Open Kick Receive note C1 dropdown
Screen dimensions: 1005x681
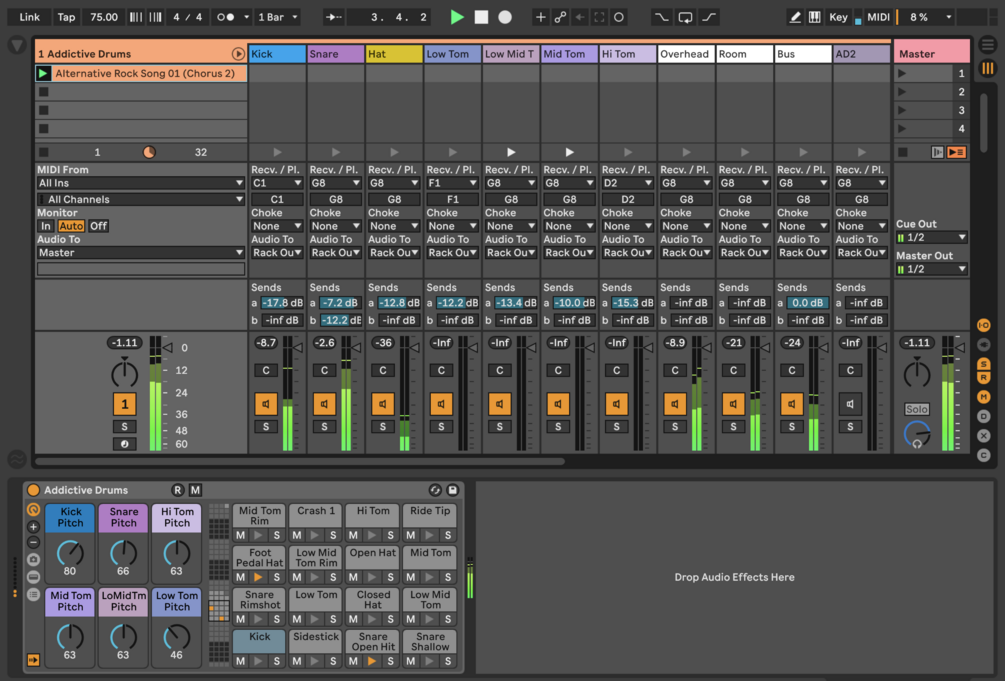tap(277, 183)
